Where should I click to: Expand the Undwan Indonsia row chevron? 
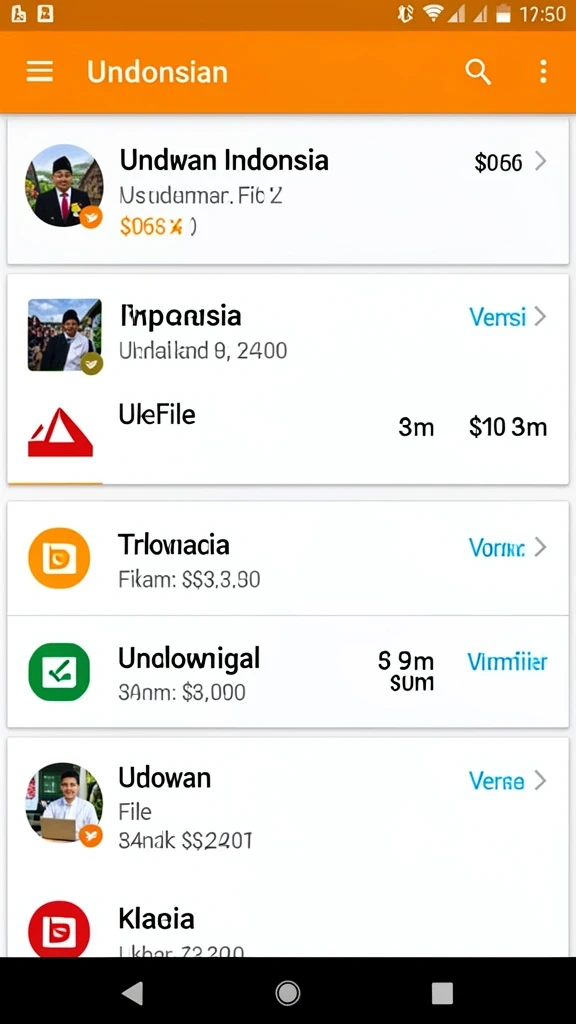click(x=540, y=161)
